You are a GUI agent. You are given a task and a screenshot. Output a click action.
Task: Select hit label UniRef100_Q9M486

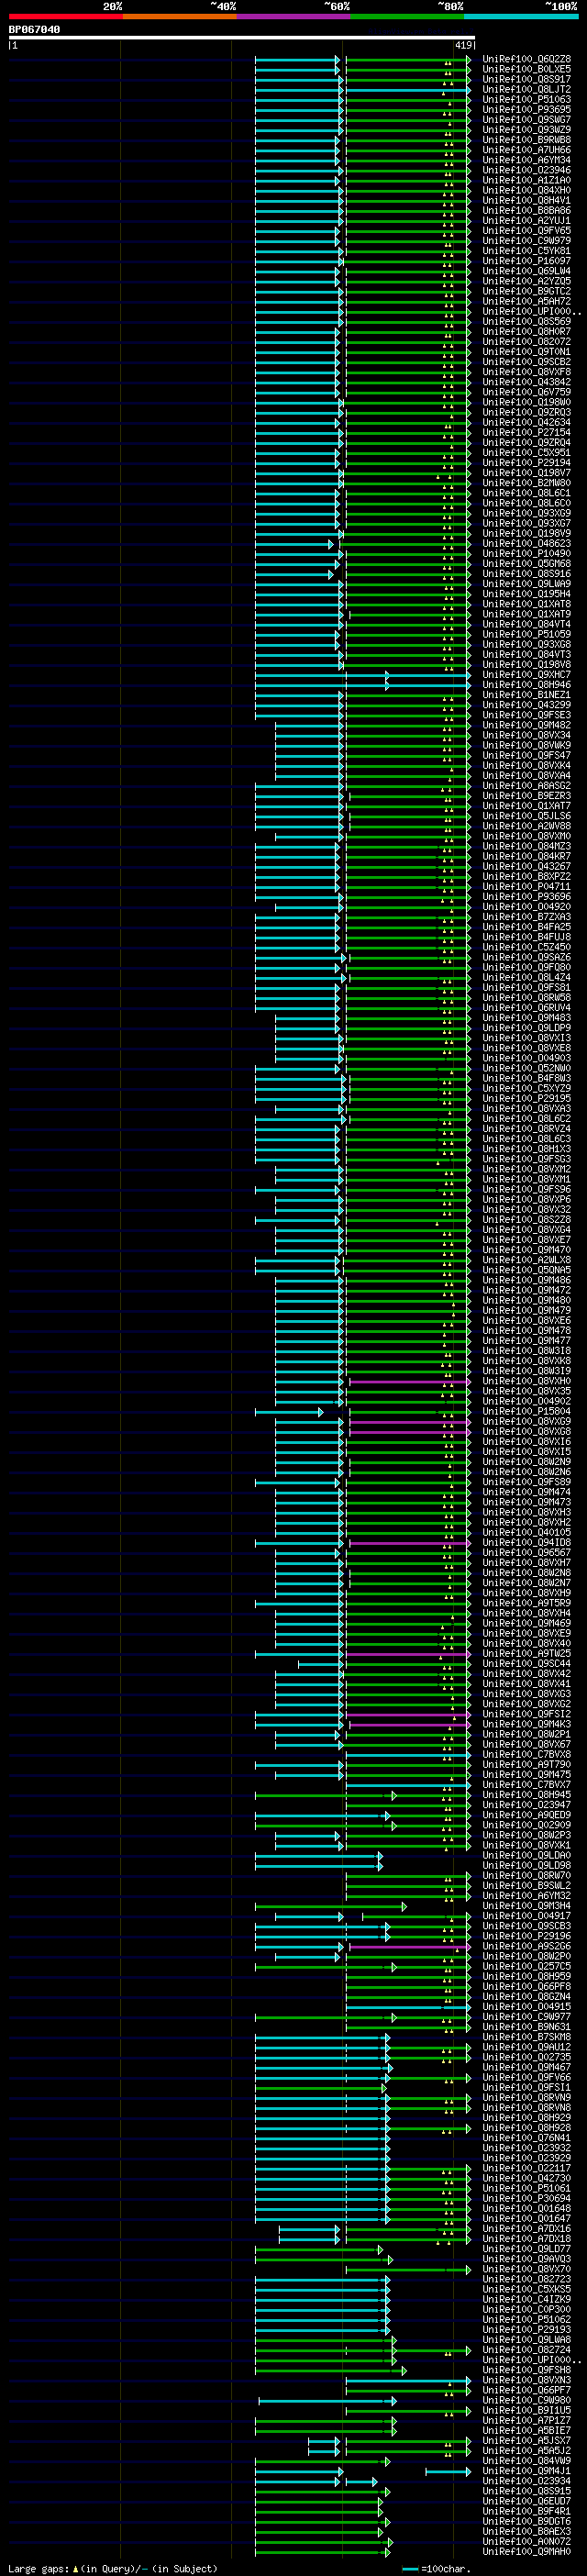527,1280
